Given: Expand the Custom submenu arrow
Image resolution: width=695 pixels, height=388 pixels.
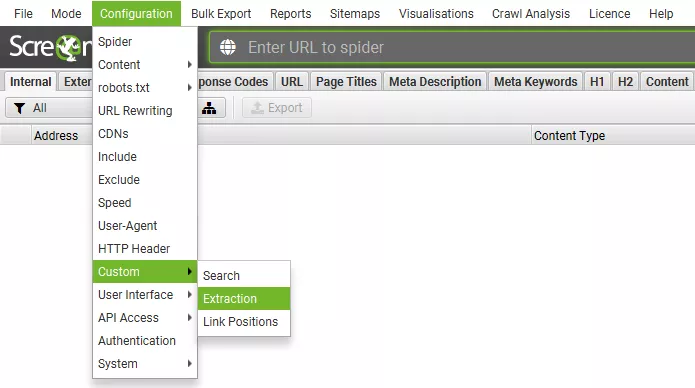Looking at the screenshot, I should click(x=190, y=271).
